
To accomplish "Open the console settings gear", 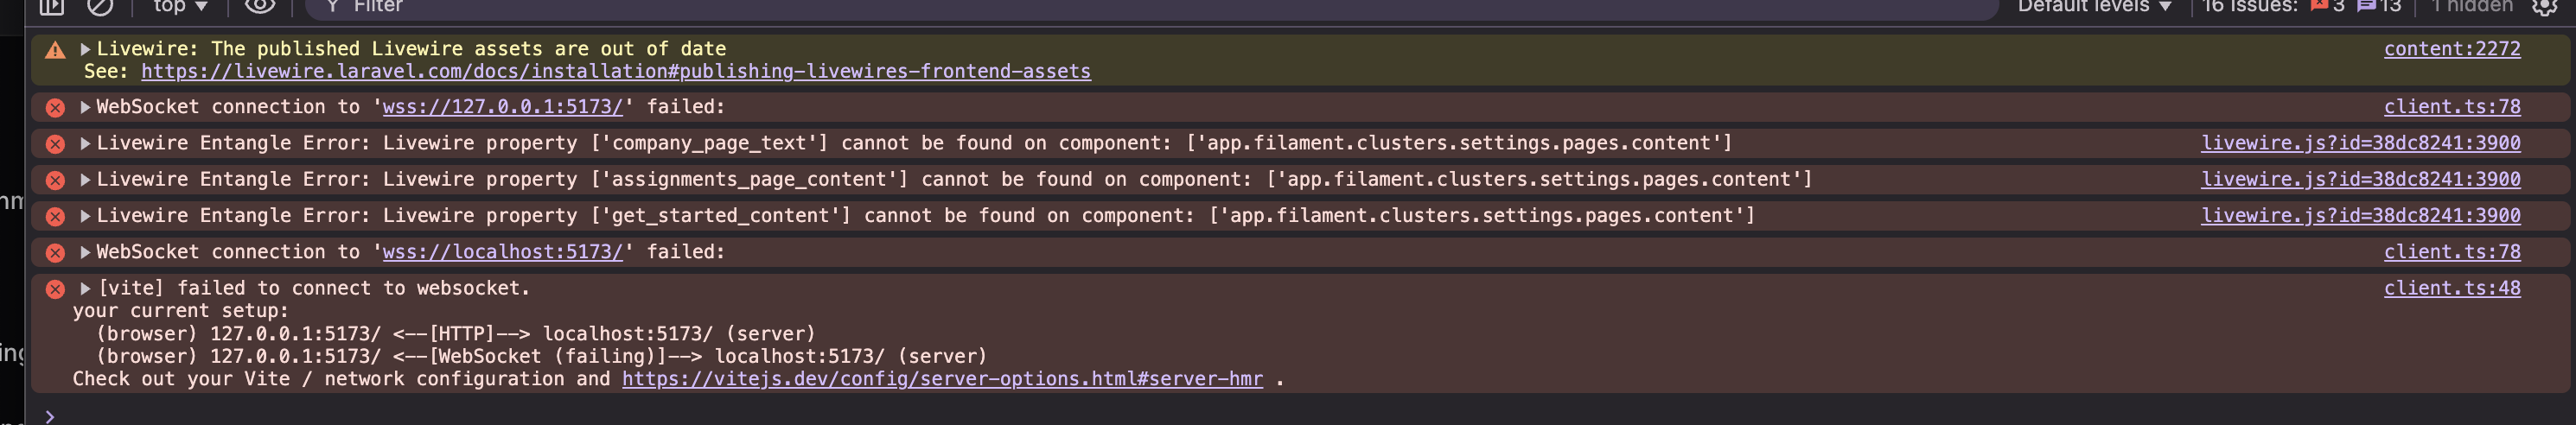I will 2544,6.
